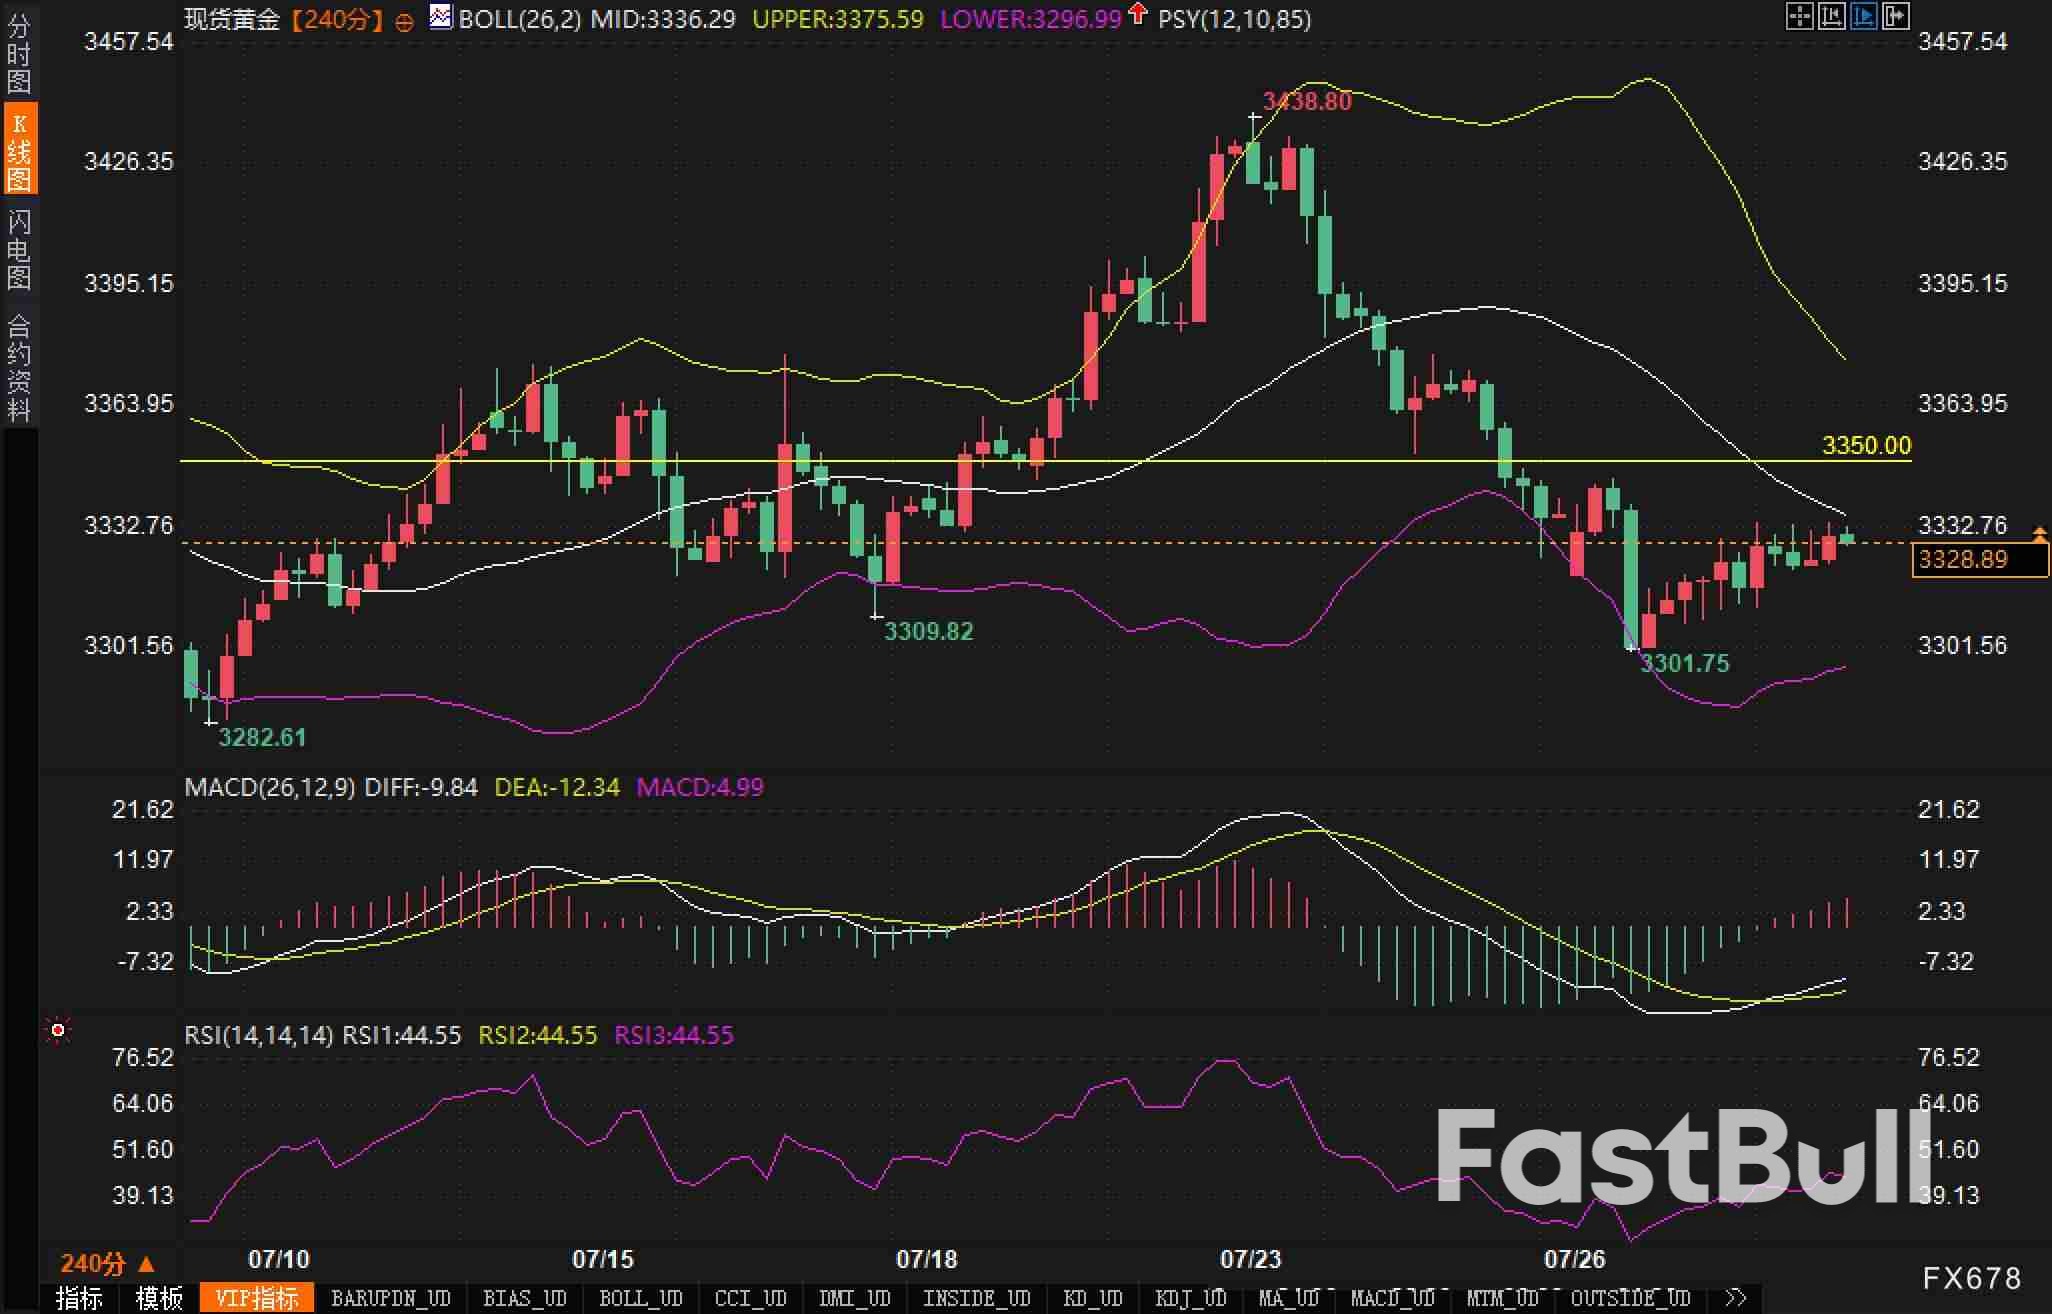Open the 【240分】 period dropdown in title

(337, 19)
